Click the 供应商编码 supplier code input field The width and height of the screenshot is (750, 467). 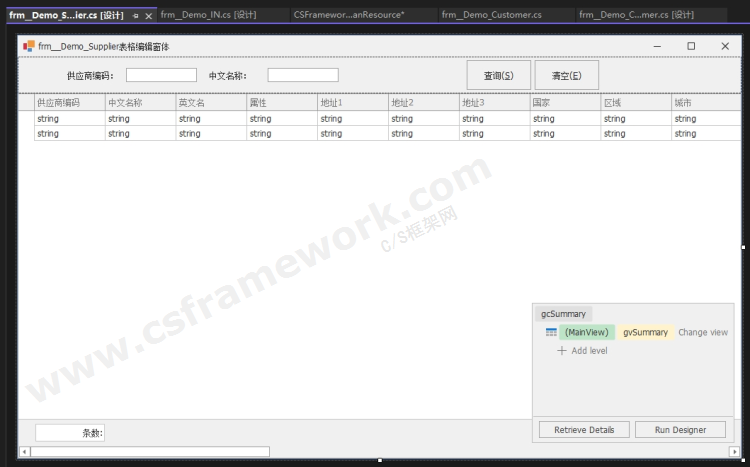pos(161,75)
